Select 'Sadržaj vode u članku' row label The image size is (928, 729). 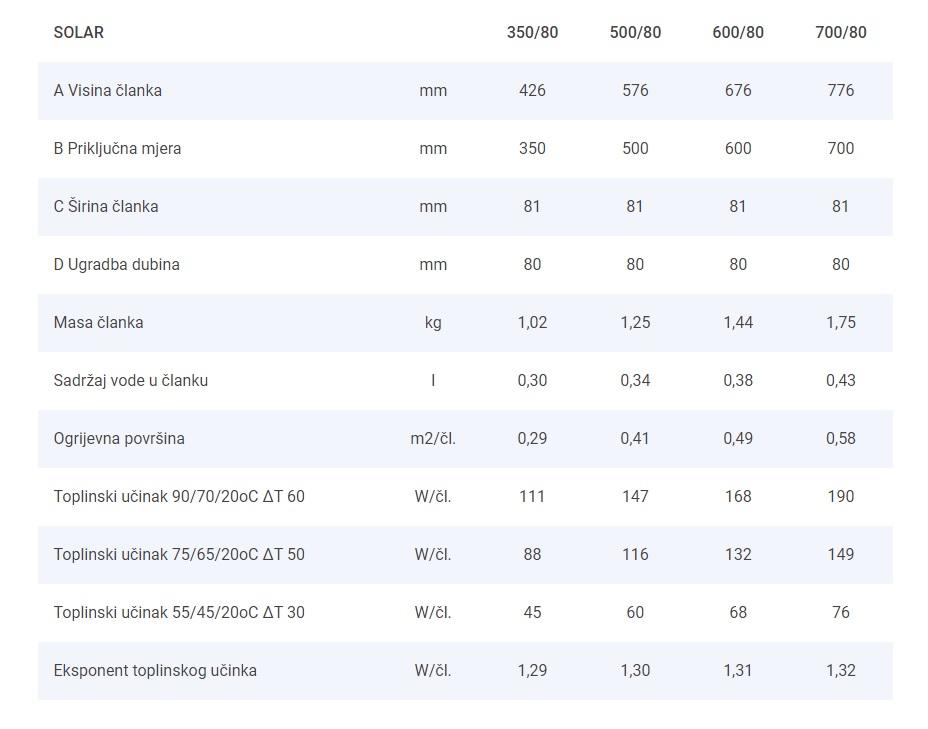[131, 380]
